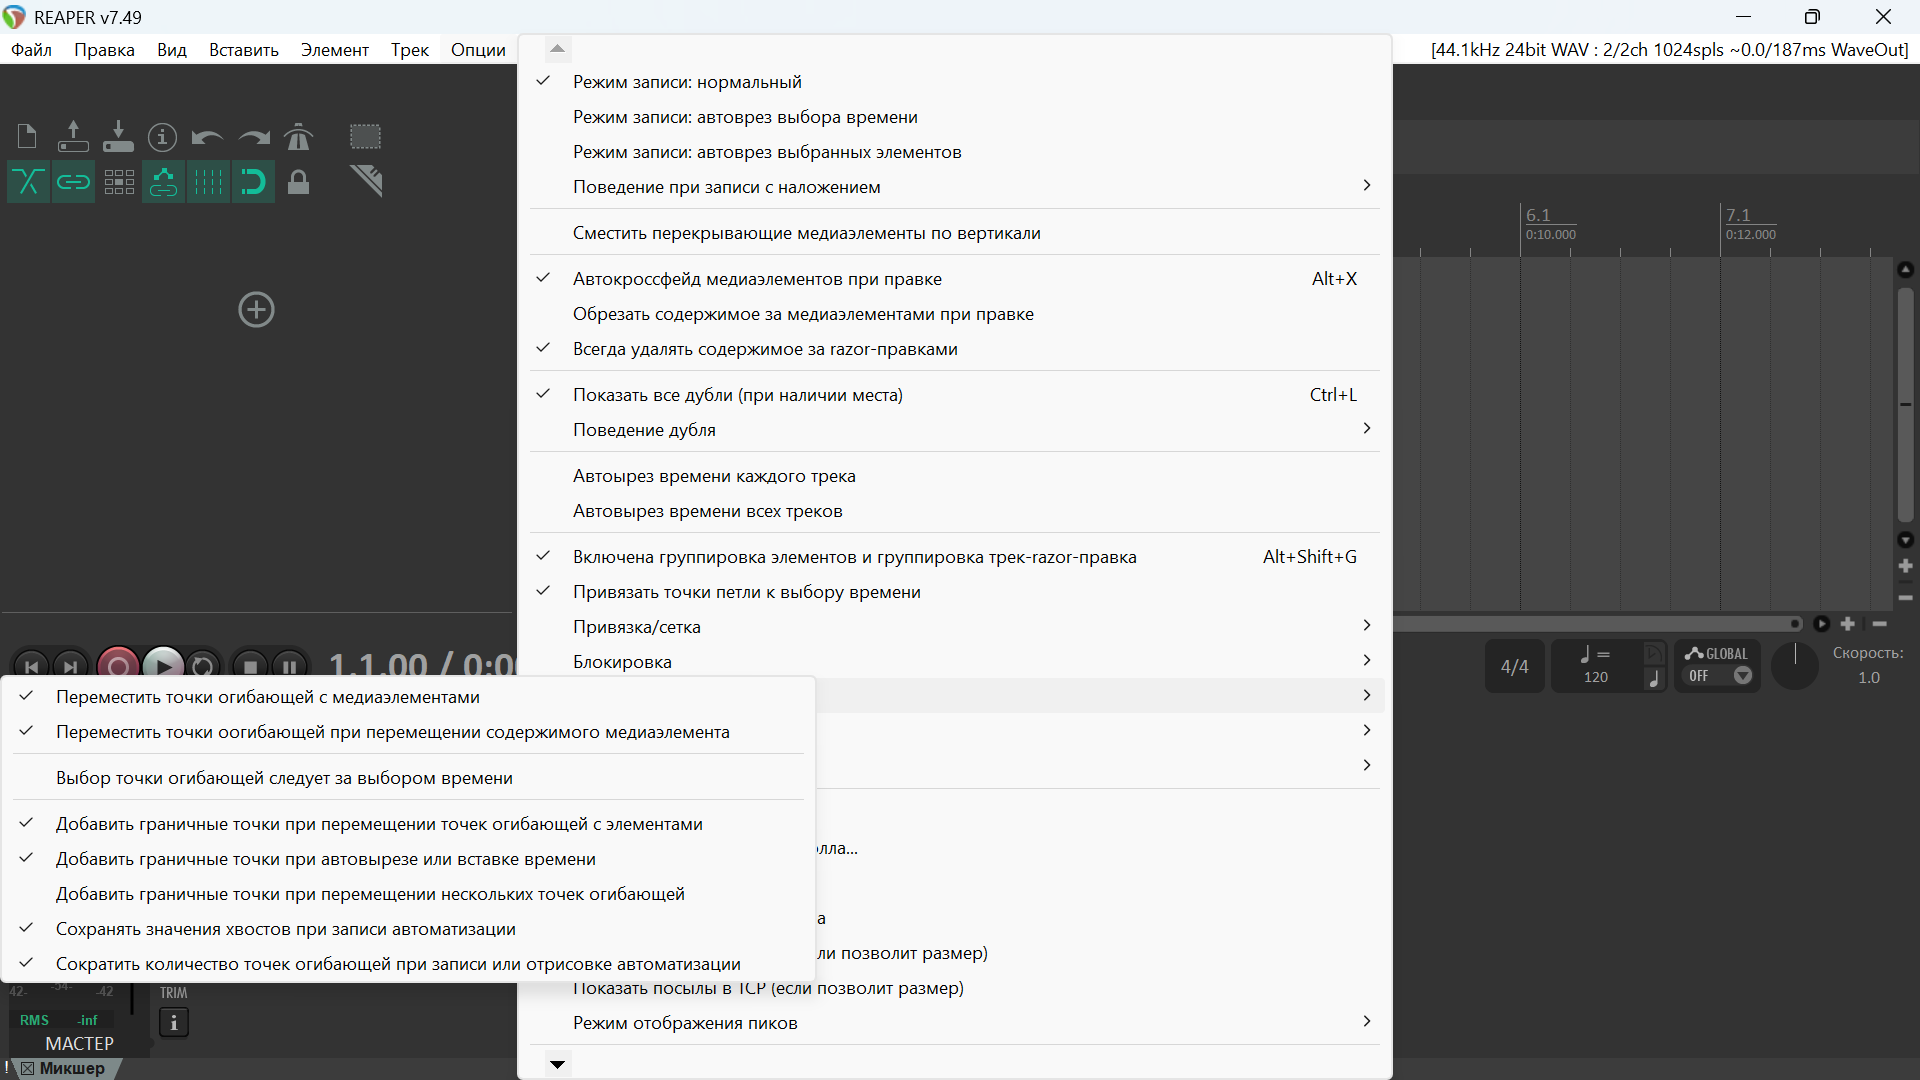Click the GLOBAL OFF automation button
The image size is (1920, 1080).
[1718, 665]
